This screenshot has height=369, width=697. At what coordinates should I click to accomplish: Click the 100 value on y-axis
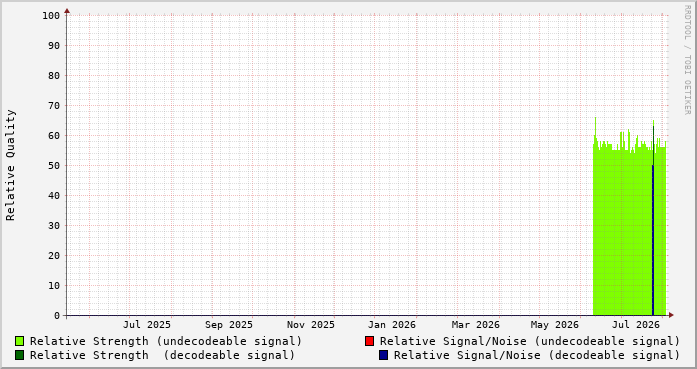(51, 16)
